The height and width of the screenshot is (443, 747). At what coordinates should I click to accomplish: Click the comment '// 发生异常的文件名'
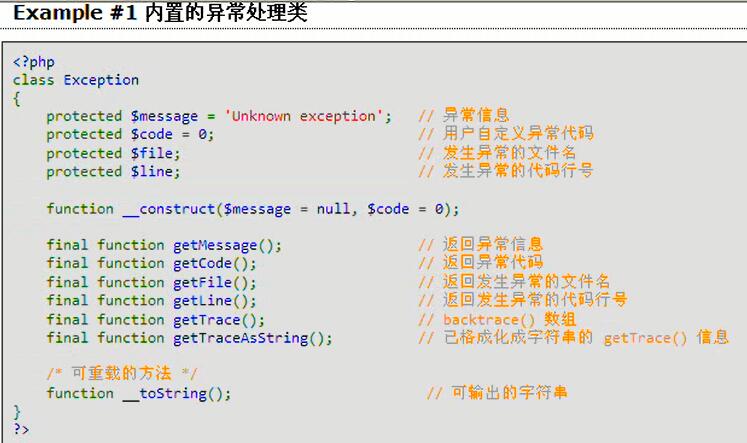click(x=497, y=152)
